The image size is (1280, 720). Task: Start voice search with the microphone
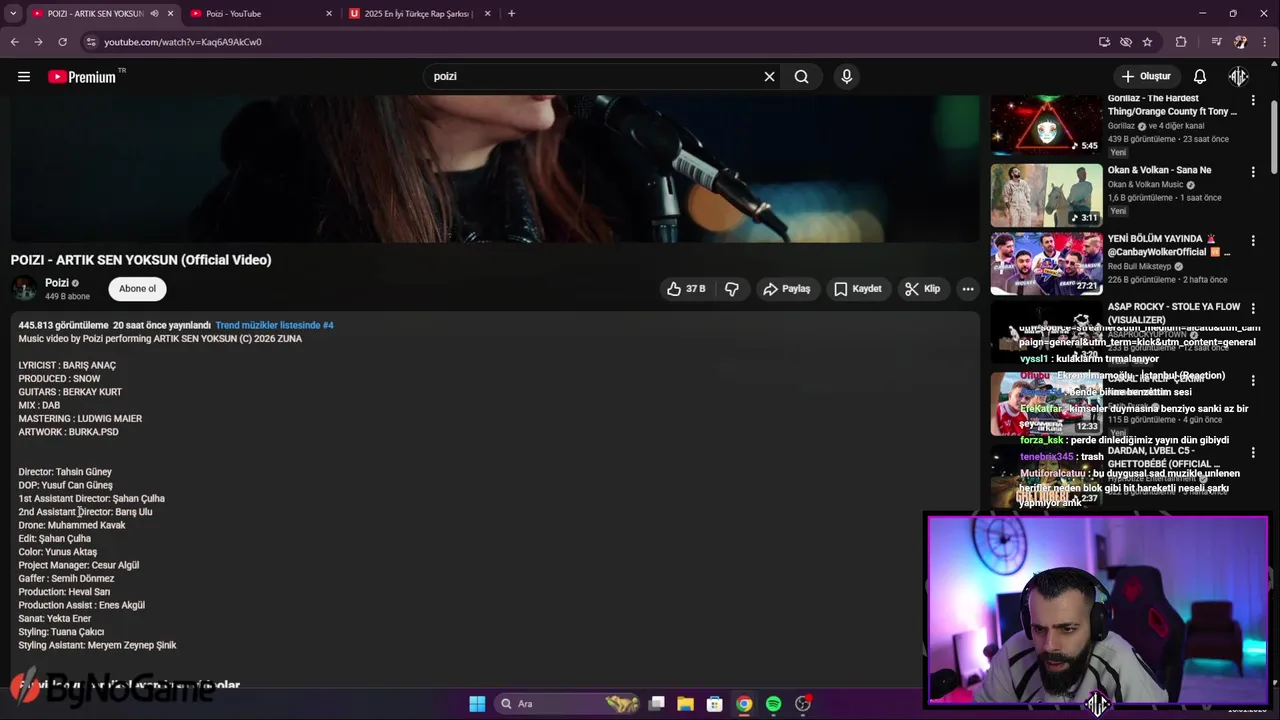coord(846,76)
